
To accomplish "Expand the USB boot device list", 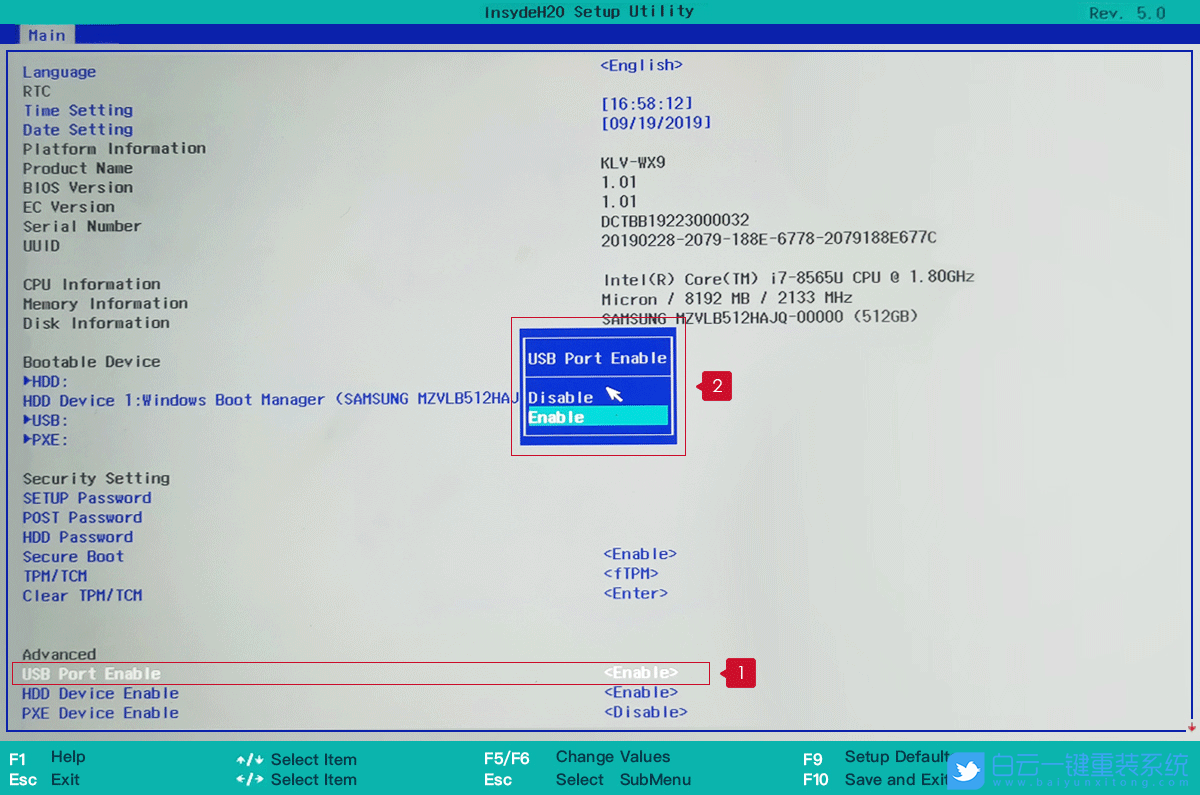I will 45,420.
